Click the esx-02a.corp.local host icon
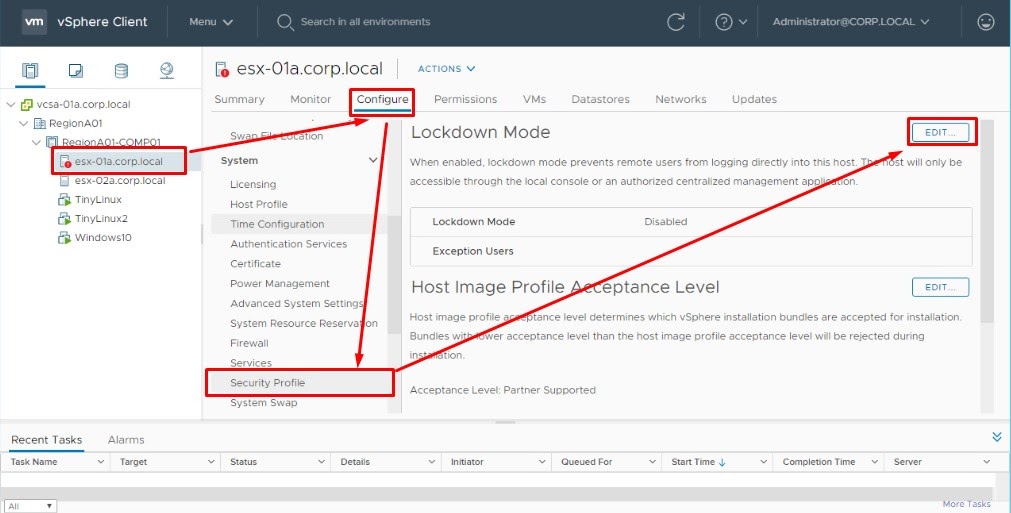 (64, 180)
